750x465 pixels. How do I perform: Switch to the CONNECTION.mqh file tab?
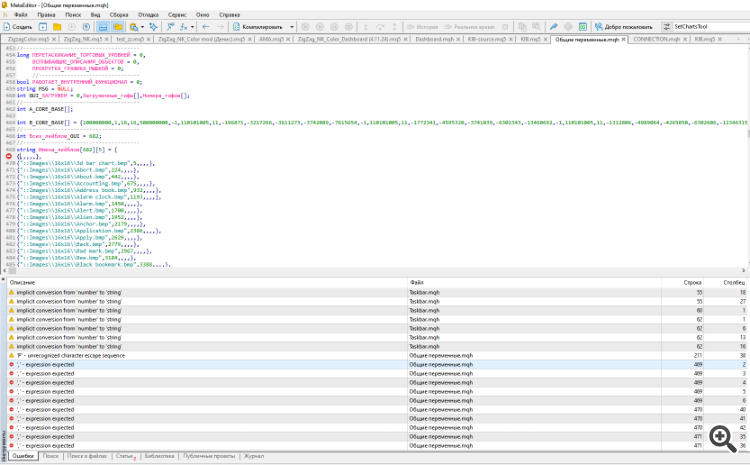click(x=655, y=38)
